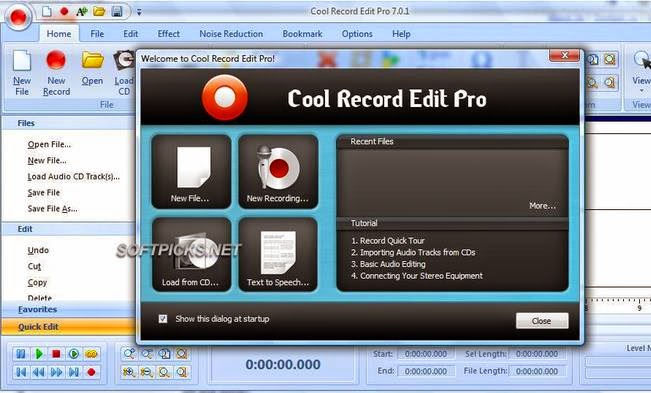Switch to the Options ribbon tab
This screenshot has height=393, width=651.
point(357,34)
